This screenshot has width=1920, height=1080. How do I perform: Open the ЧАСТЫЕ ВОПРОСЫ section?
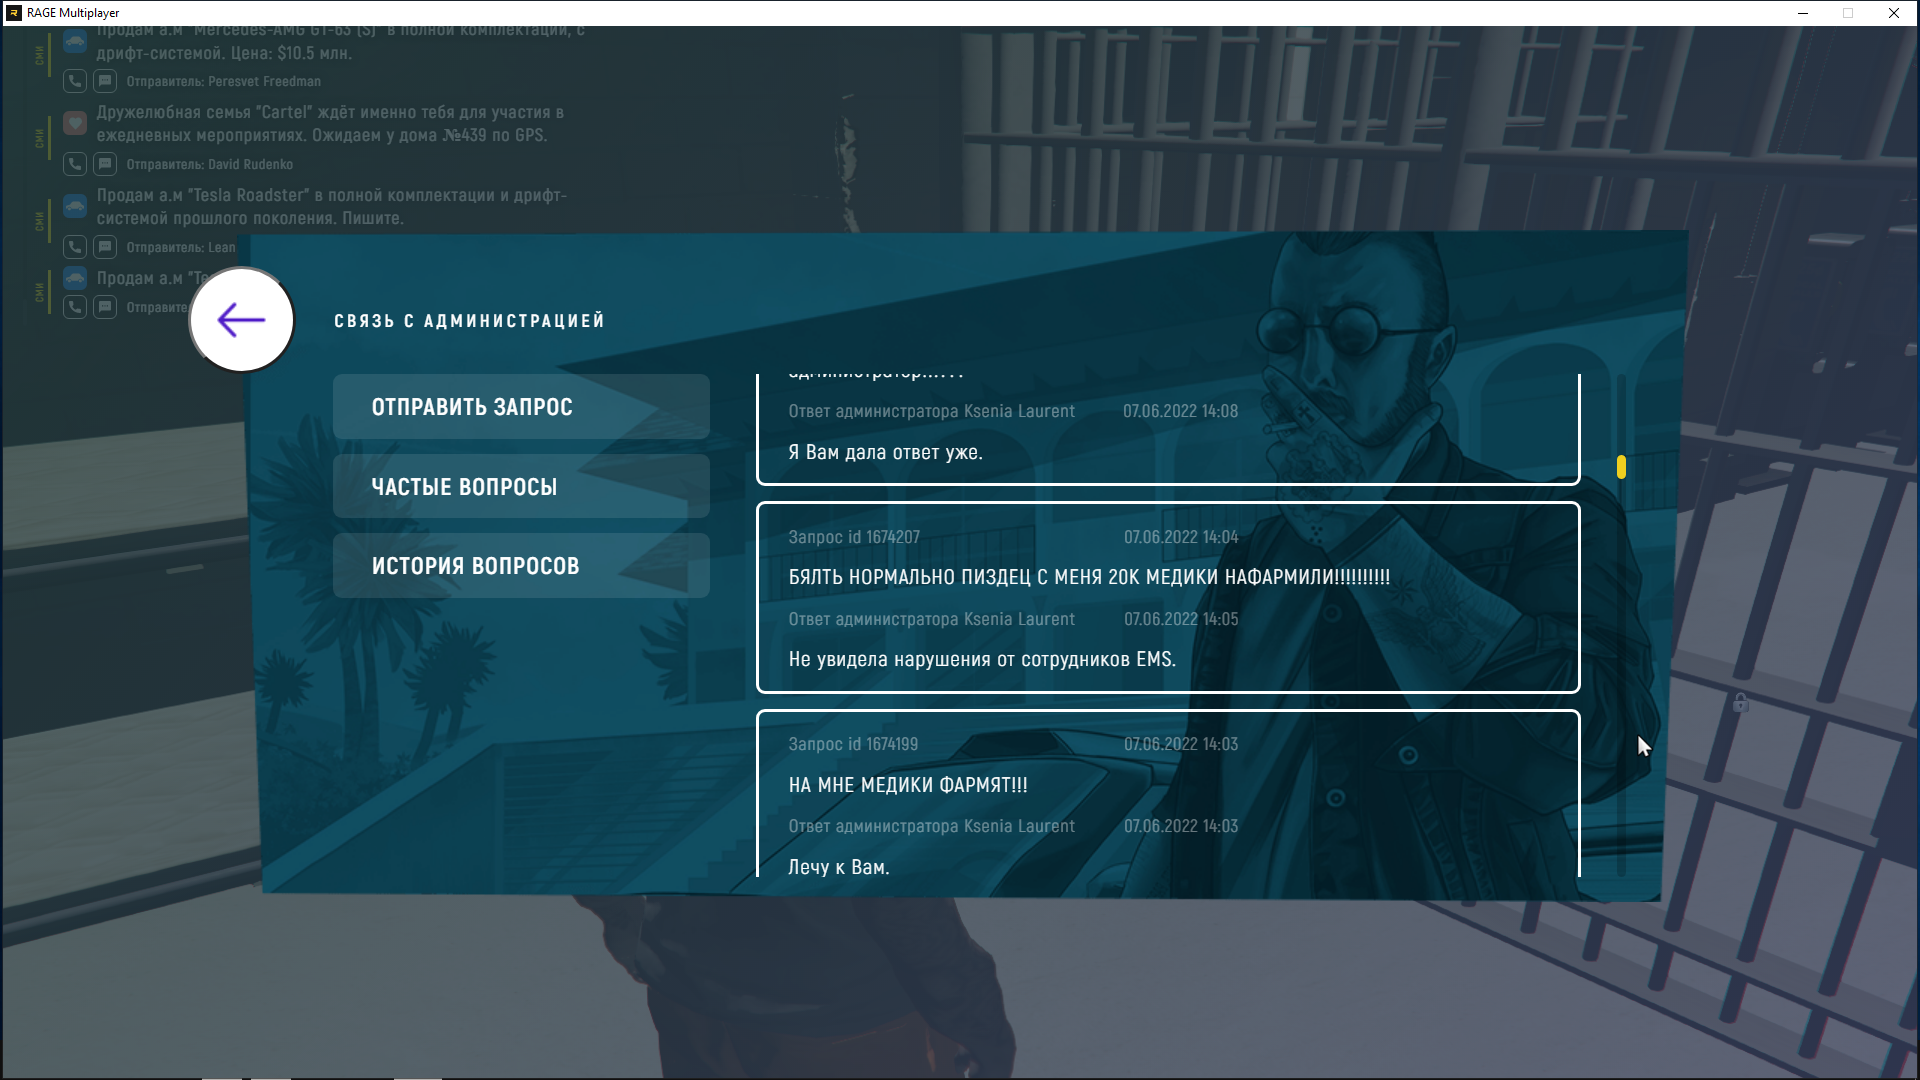[x=521, y=487]
